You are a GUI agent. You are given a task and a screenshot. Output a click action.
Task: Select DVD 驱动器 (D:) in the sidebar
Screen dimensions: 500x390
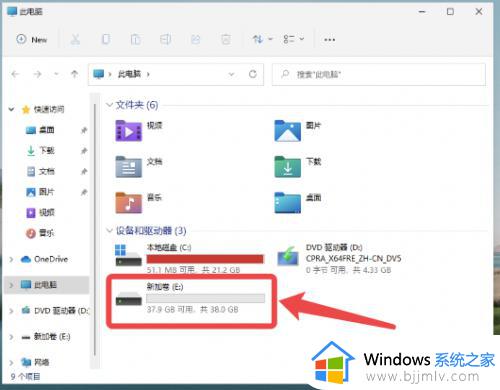55,311
